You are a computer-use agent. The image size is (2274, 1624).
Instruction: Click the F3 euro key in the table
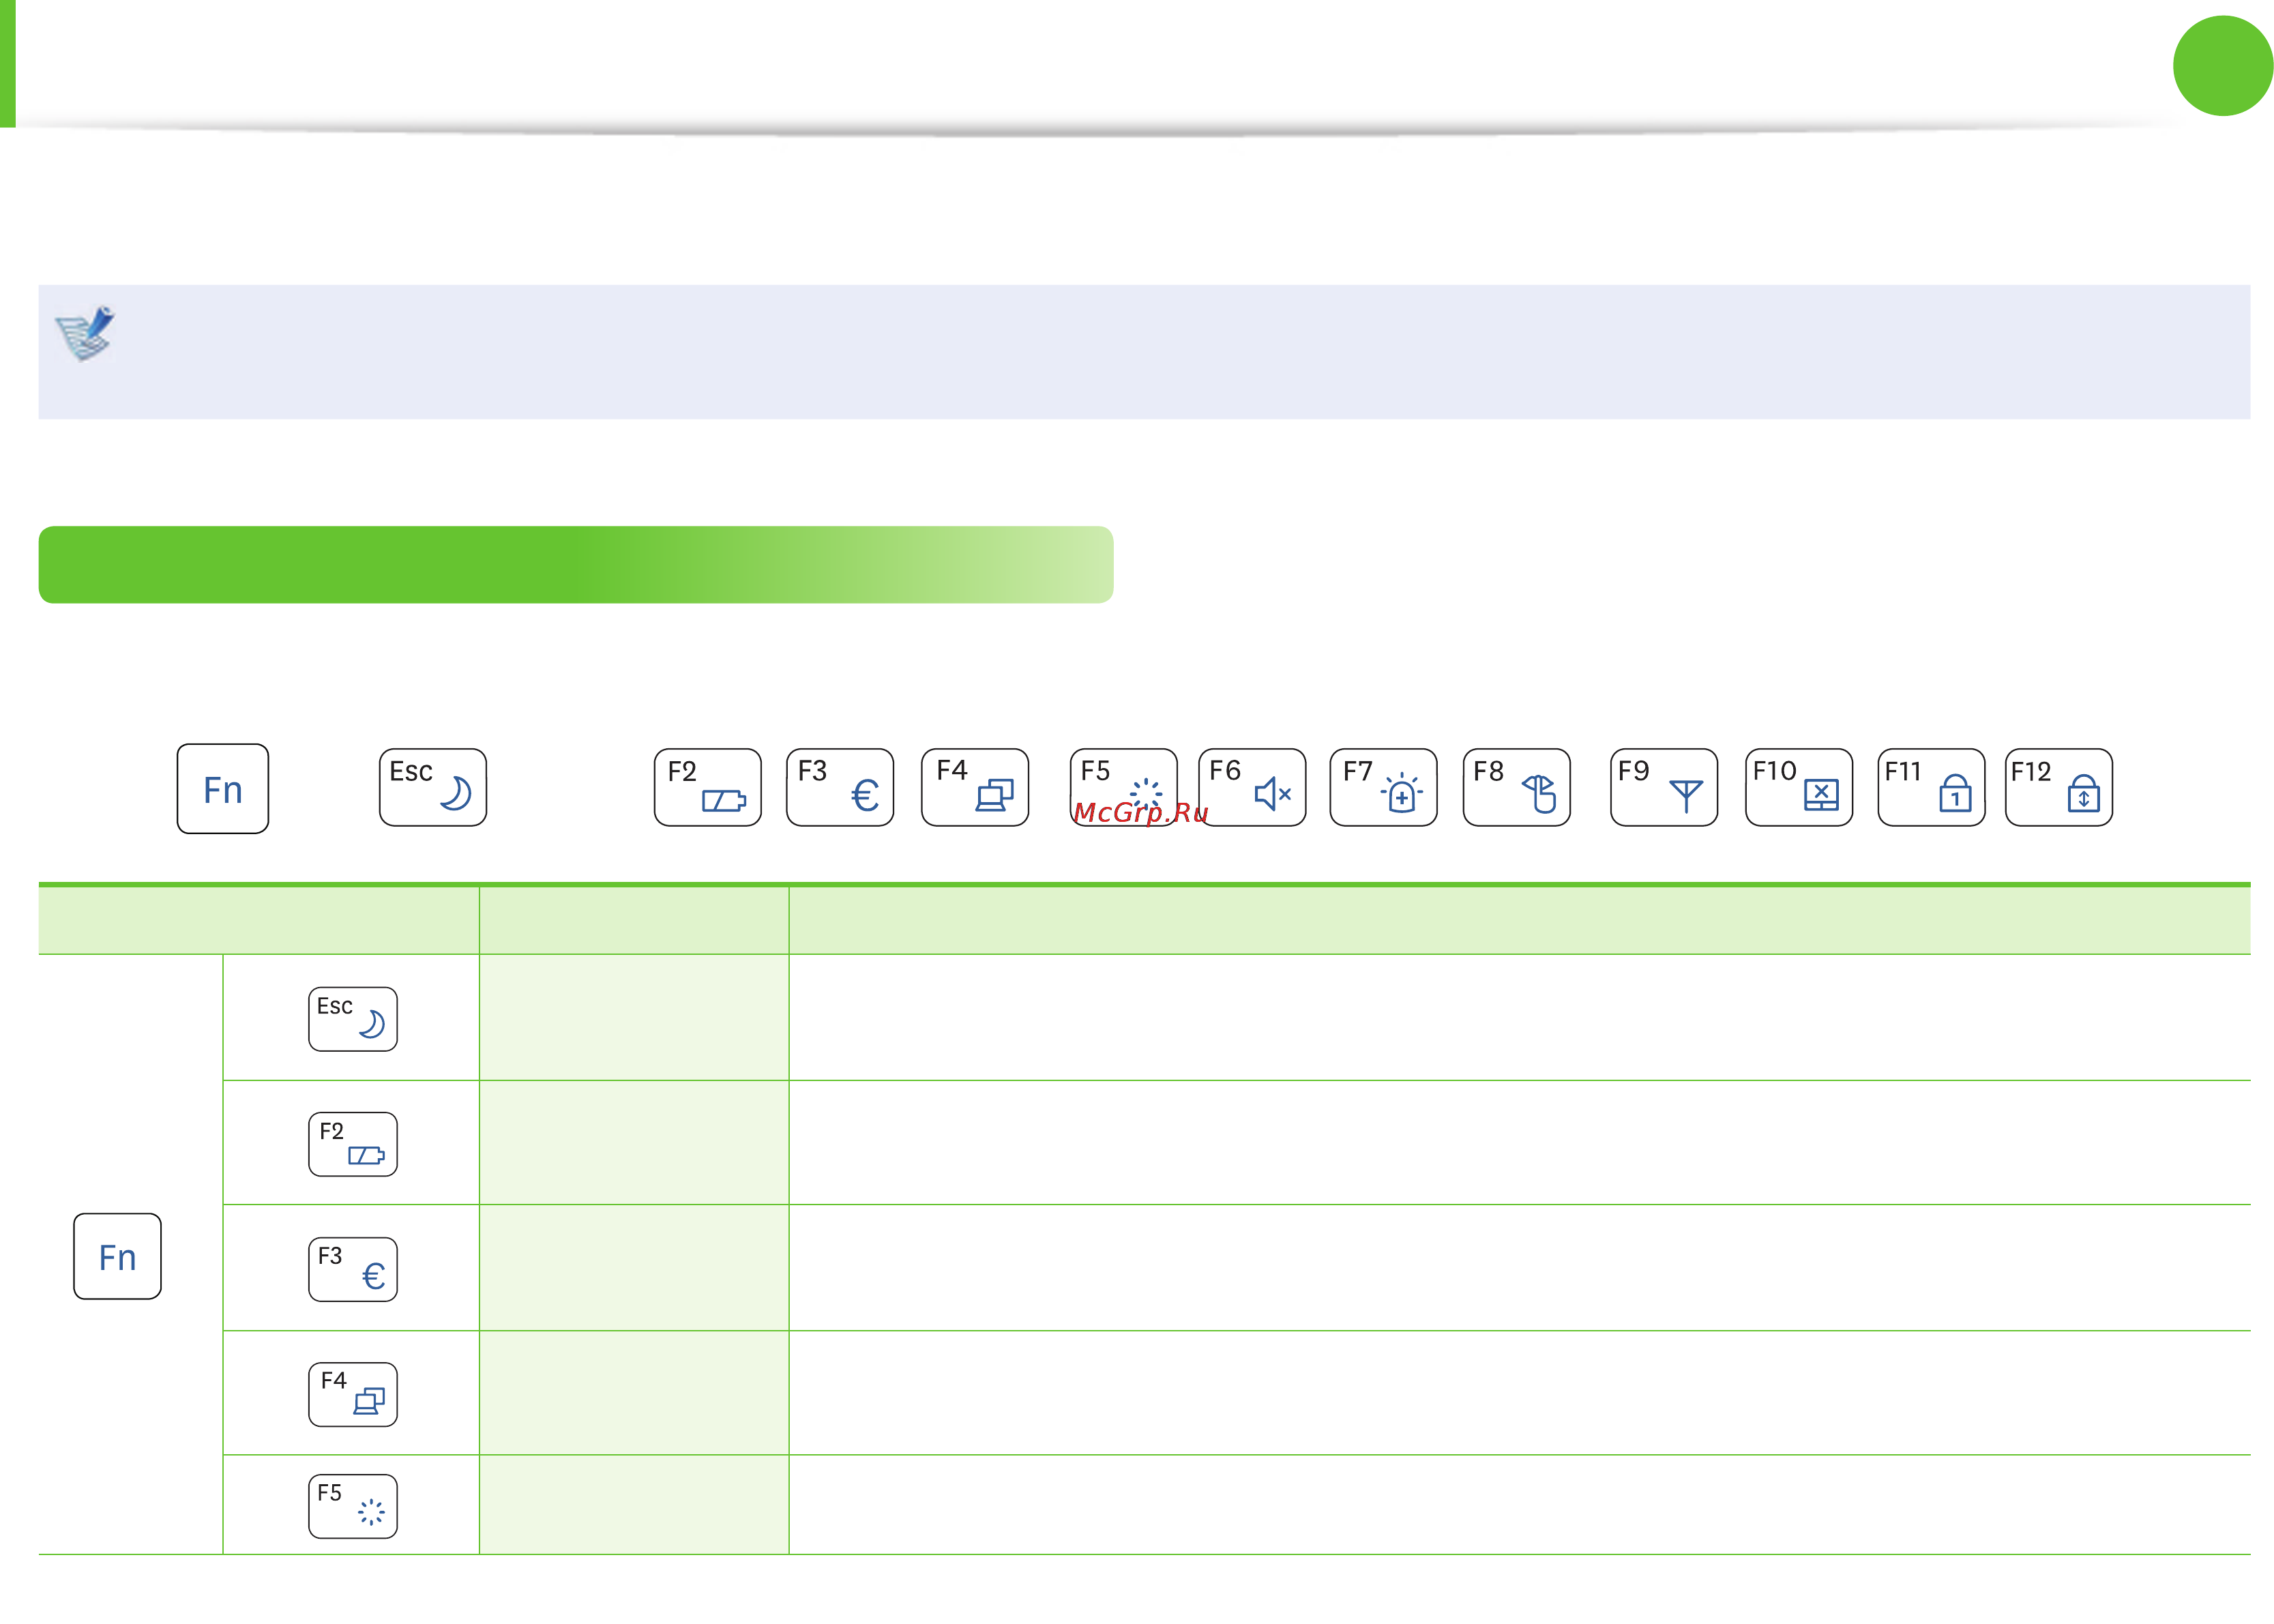(352, 1269)
